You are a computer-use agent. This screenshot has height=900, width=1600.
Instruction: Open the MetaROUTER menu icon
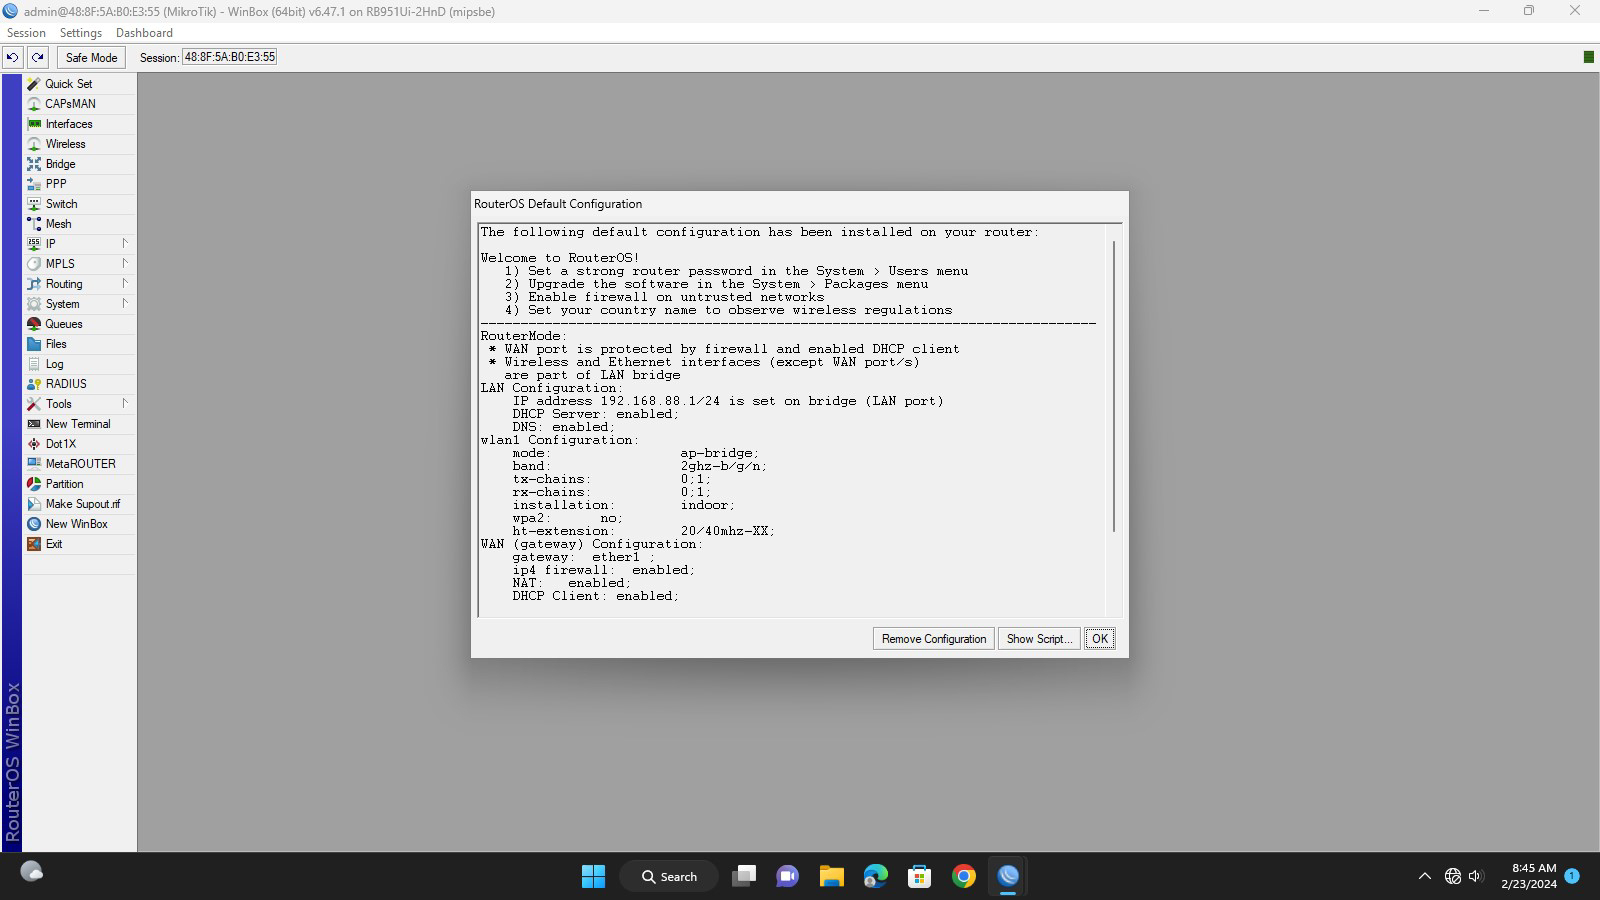pos(34,464)
